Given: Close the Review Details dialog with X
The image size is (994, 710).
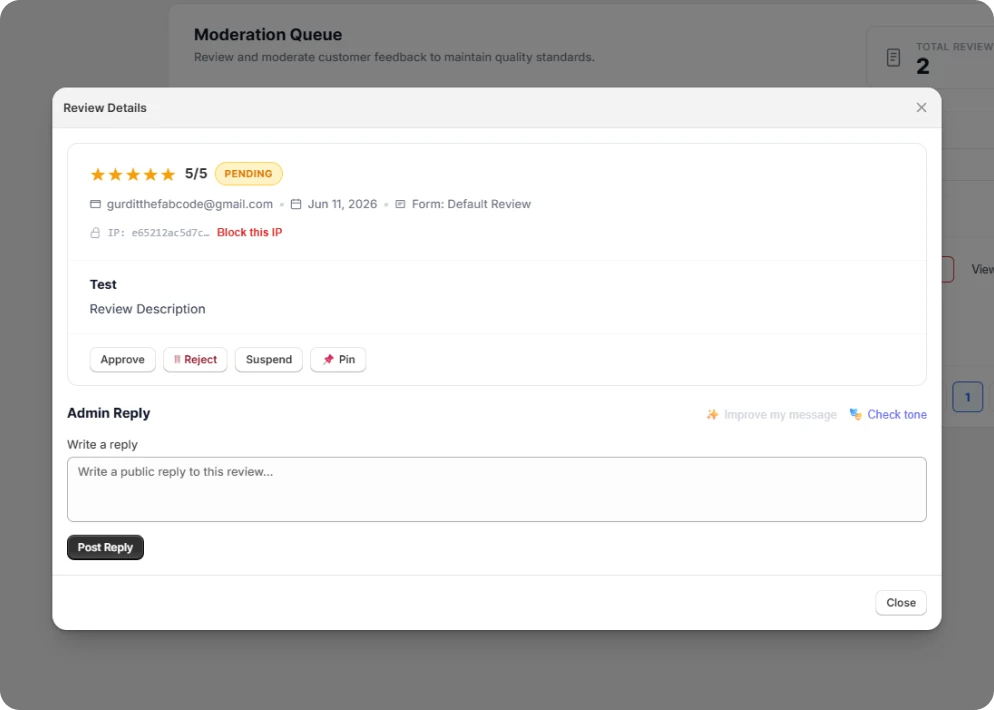Looking at the screenshot, I should click(x=921, y=108).
